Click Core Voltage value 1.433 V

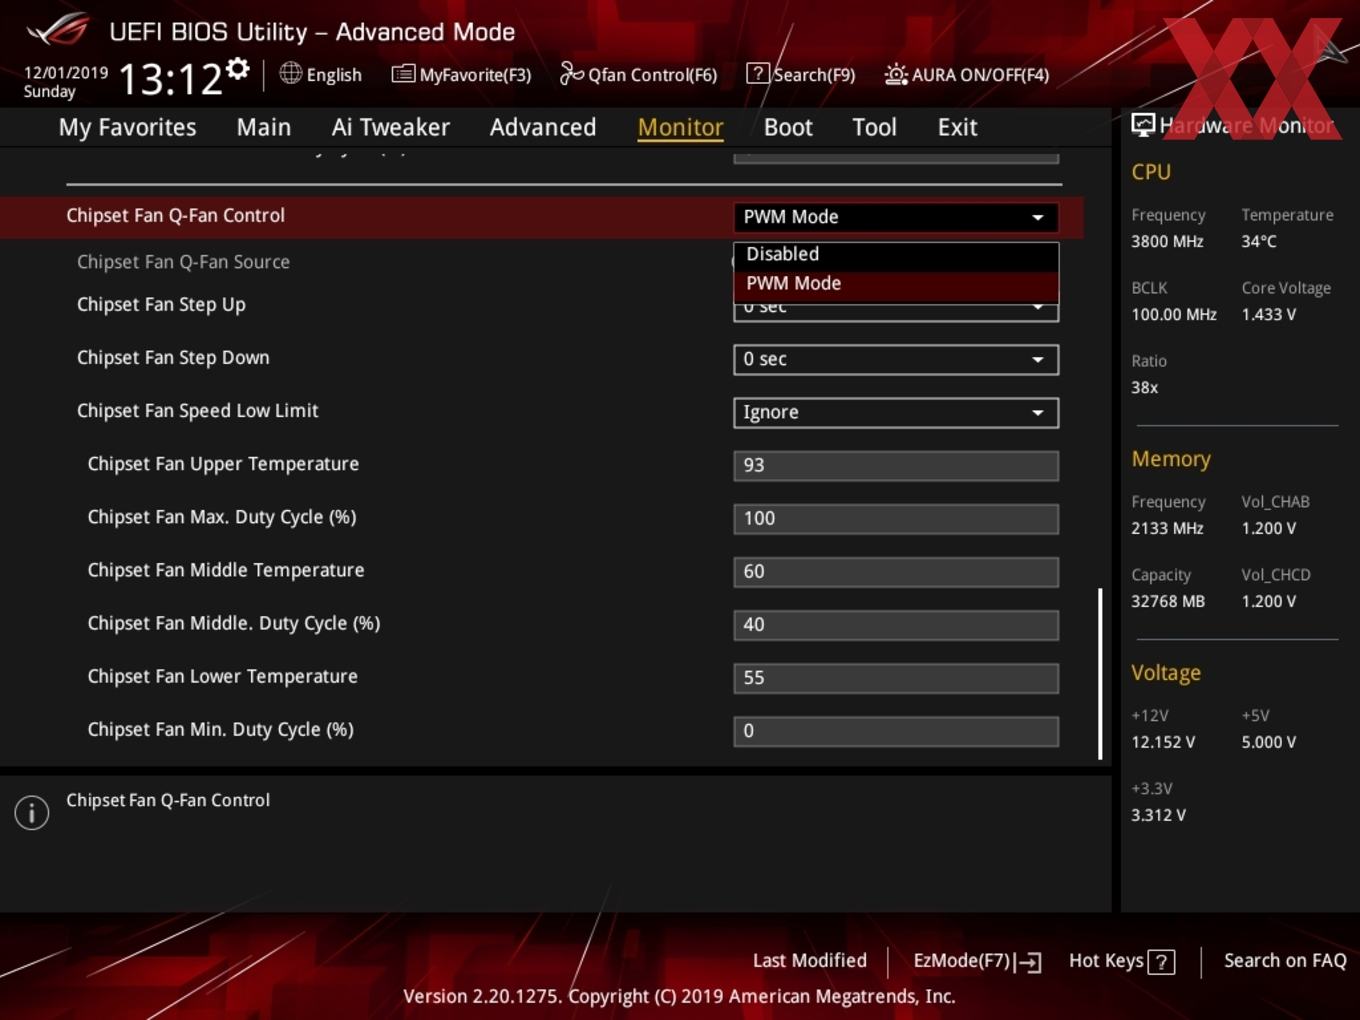1268,315
